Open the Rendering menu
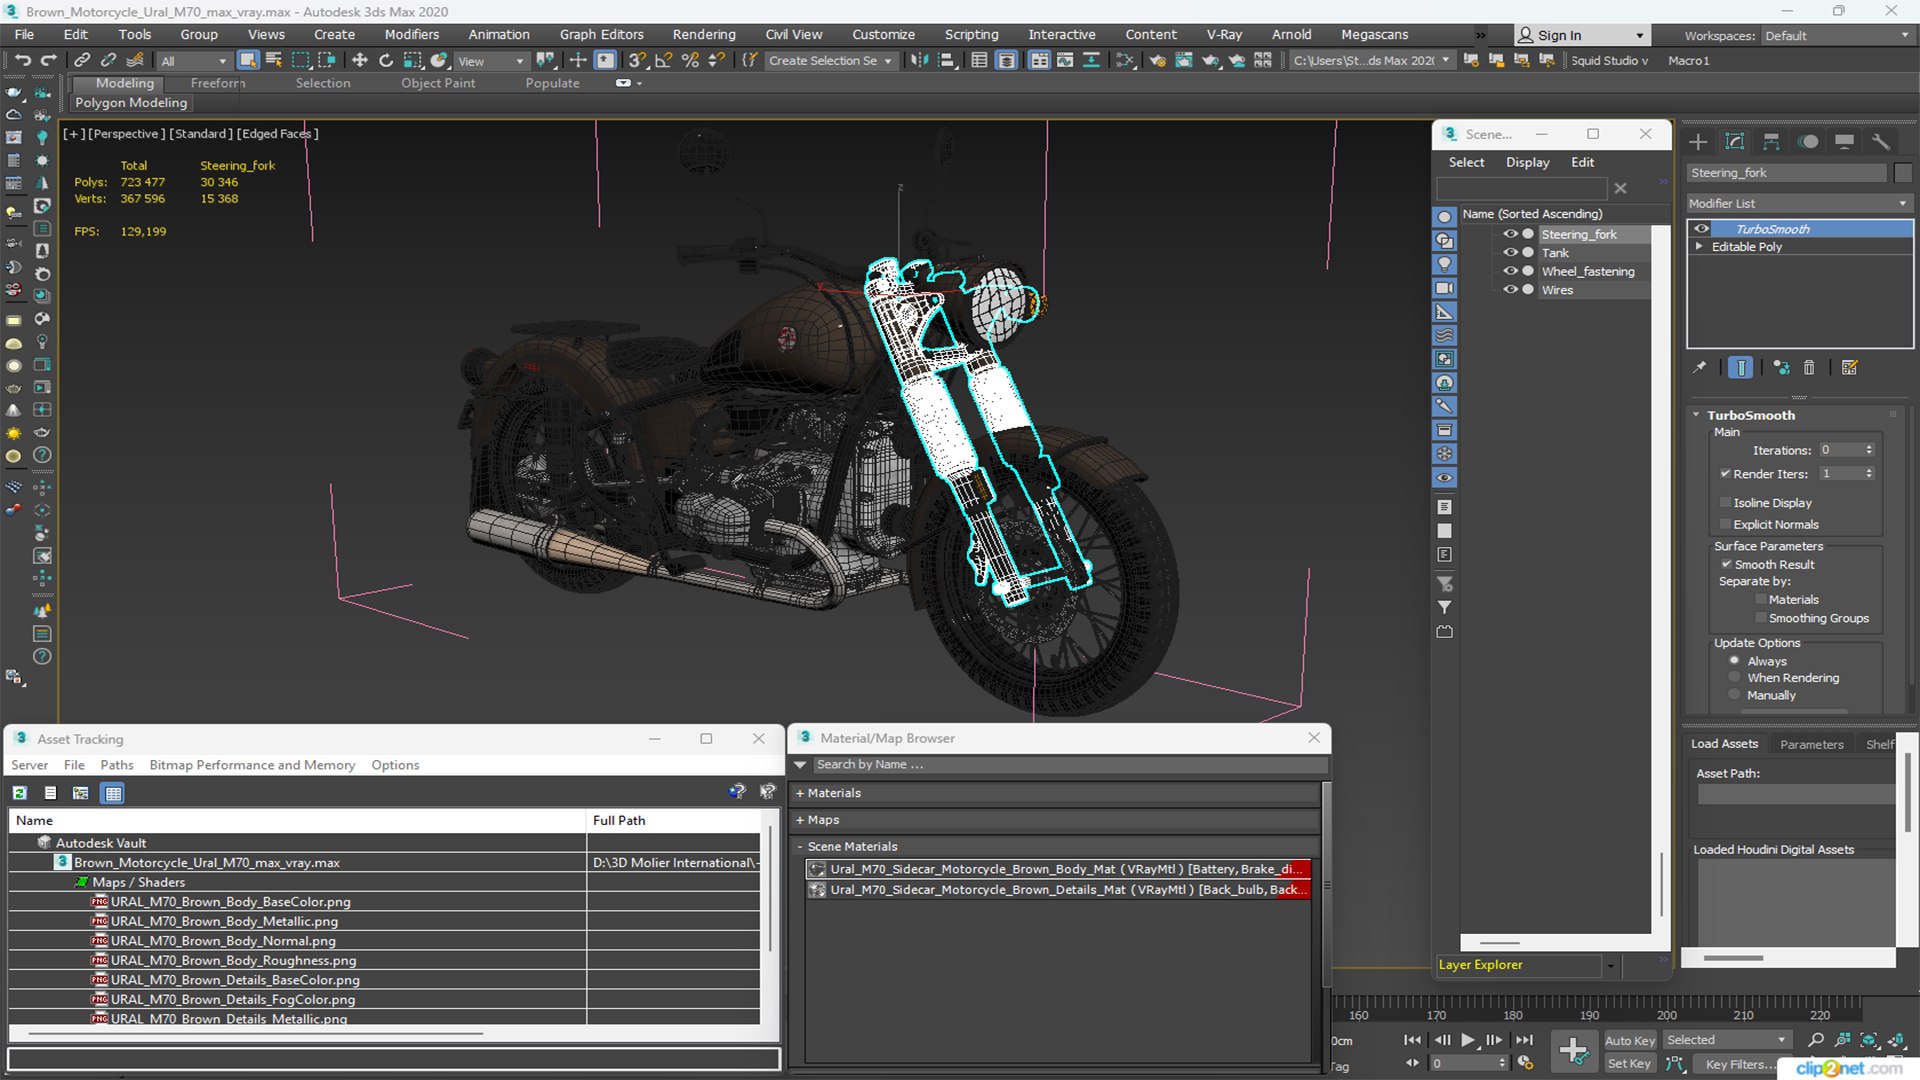This screenshot has width=1920, height=1080. 704,34
